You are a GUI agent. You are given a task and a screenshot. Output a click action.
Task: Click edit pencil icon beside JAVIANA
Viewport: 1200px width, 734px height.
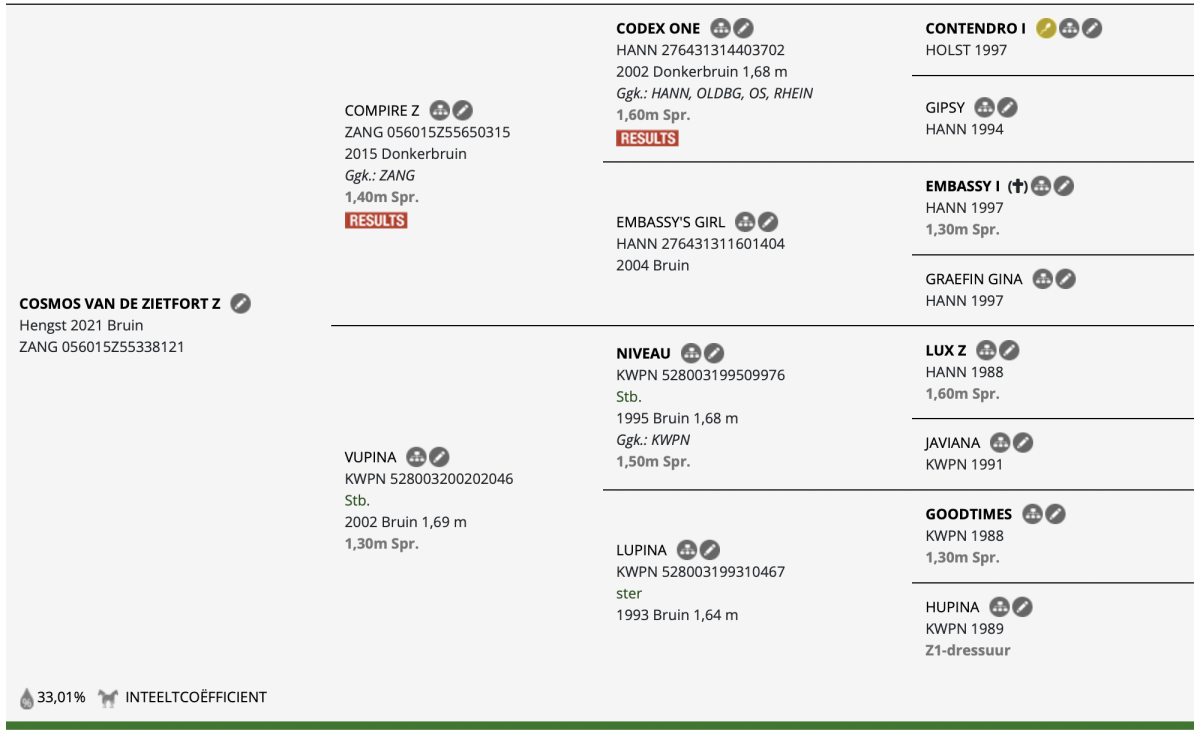1023,442
